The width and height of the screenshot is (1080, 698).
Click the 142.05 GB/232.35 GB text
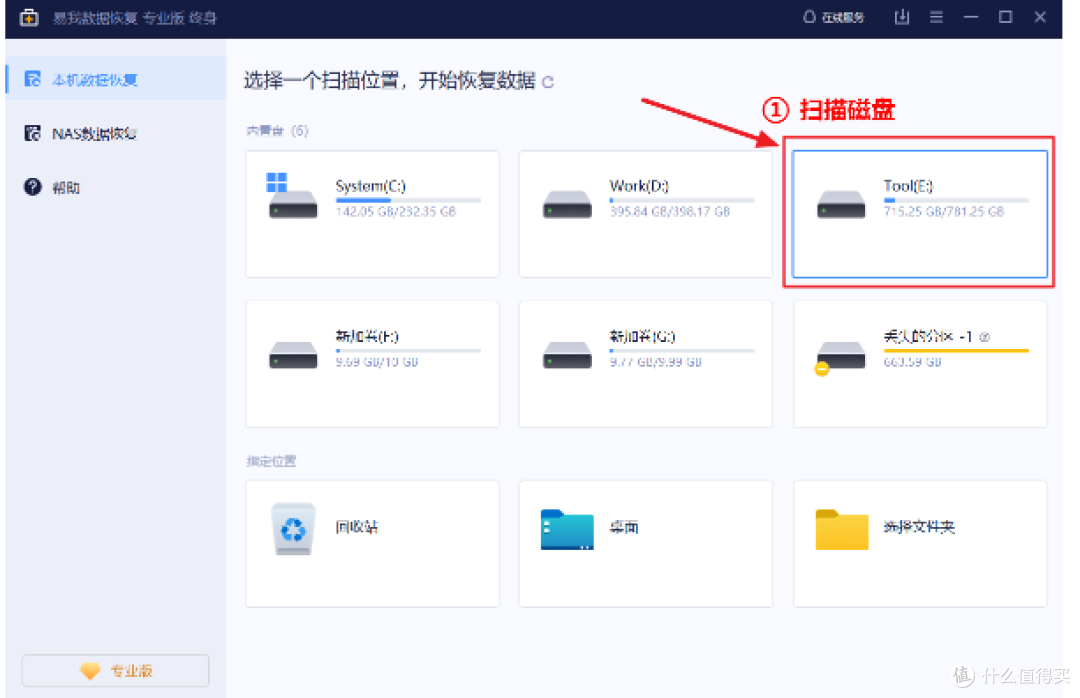395,212
